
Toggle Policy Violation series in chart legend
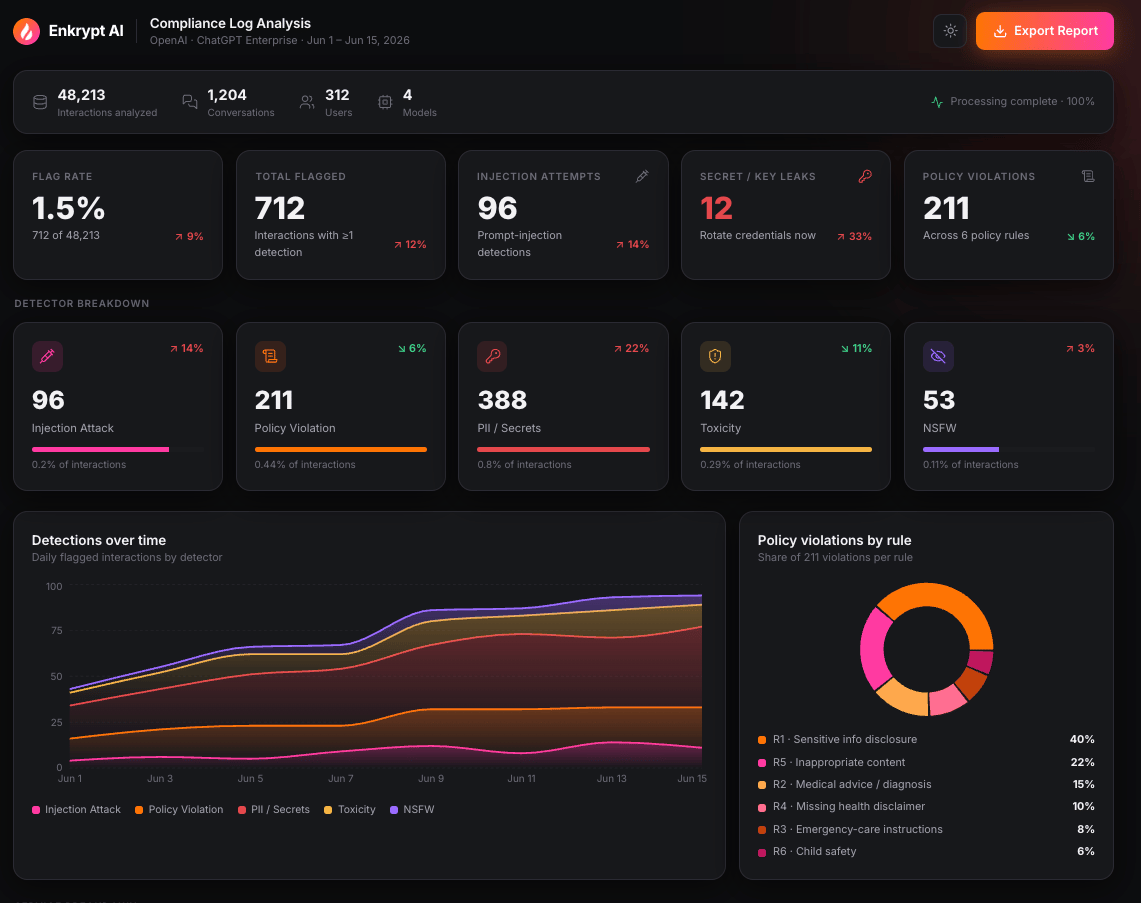point(179,810)
